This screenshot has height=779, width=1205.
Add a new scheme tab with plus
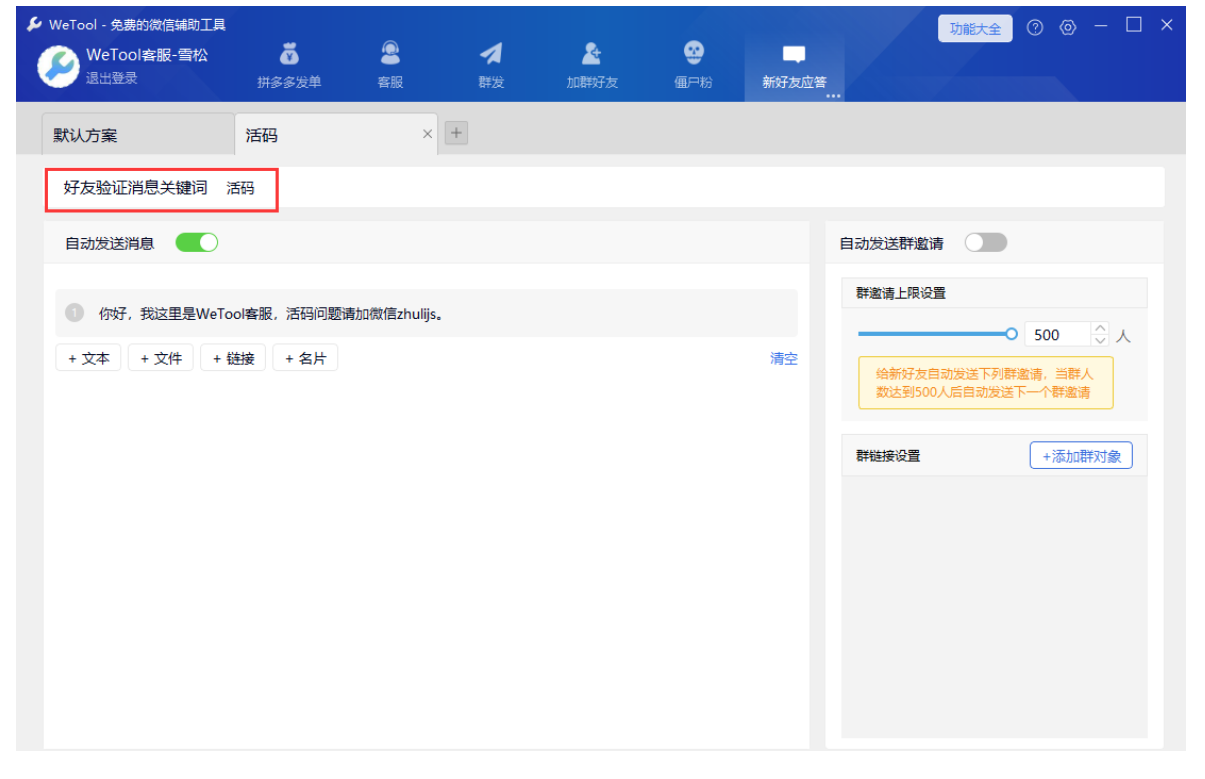456,132
